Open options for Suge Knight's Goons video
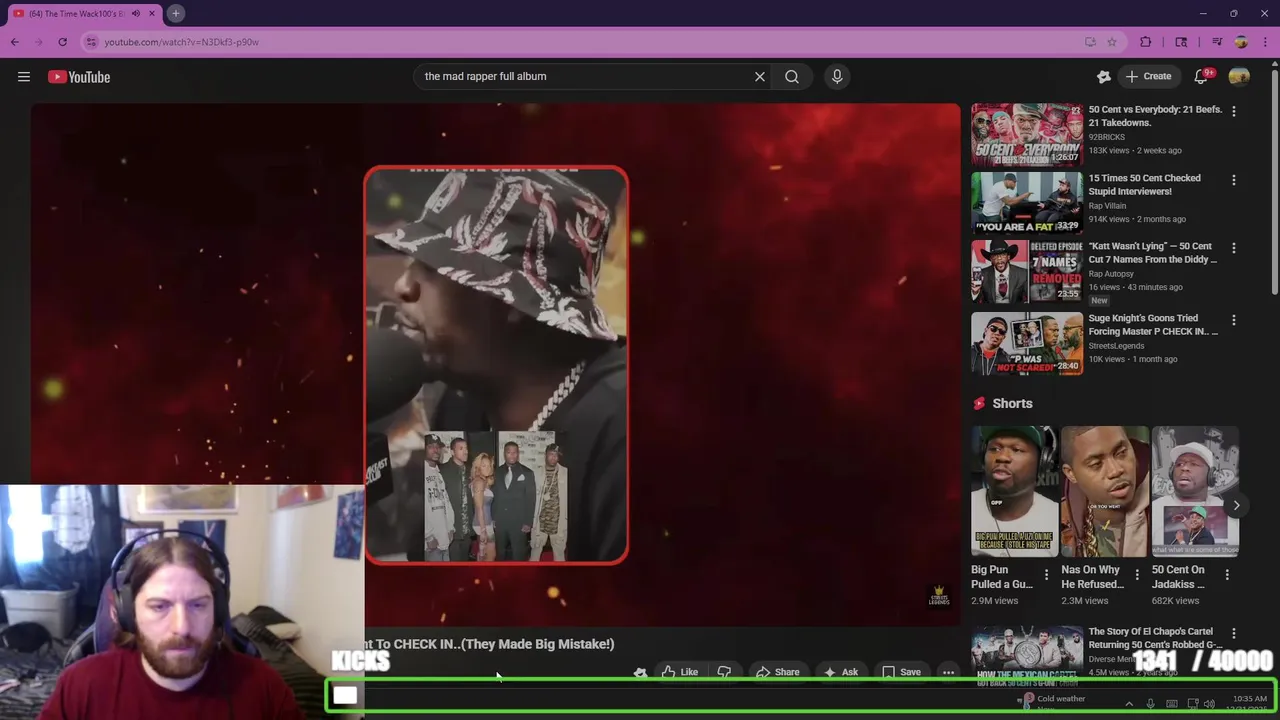Screen dimensions: 1280x720 click(1233, 321)
